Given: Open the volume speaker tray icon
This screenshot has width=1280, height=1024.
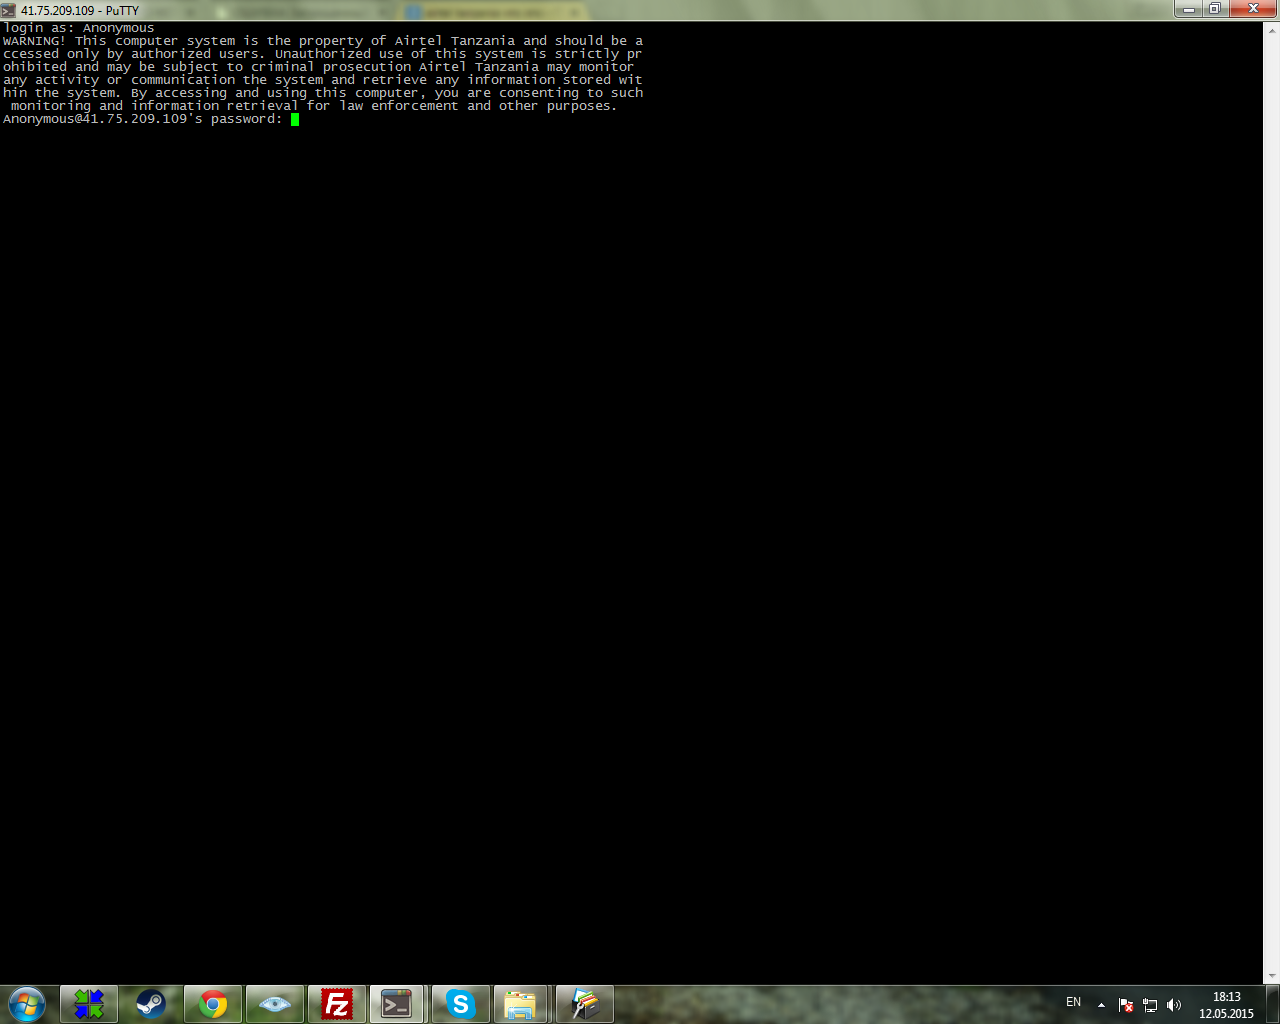Looking at the screenshot, I should tap(1174, 1005).
